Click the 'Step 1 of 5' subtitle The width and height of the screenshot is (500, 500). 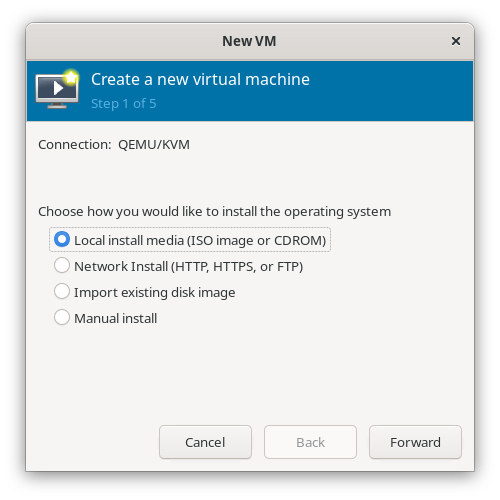coord(124,104)
